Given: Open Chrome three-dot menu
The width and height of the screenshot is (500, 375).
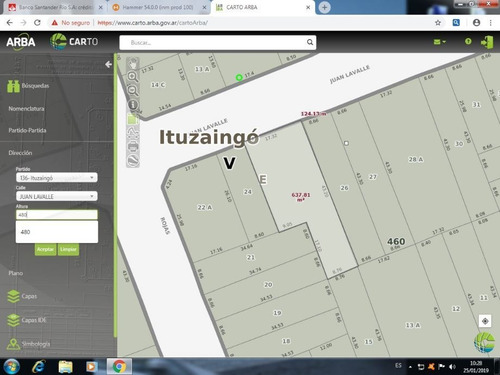Looking at the screenshot, I should tap(490, 23).
